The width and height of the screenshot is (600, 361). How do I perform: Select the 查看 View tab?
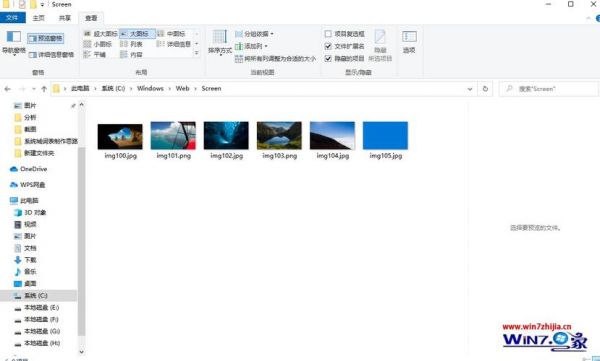tap(91, 18)
